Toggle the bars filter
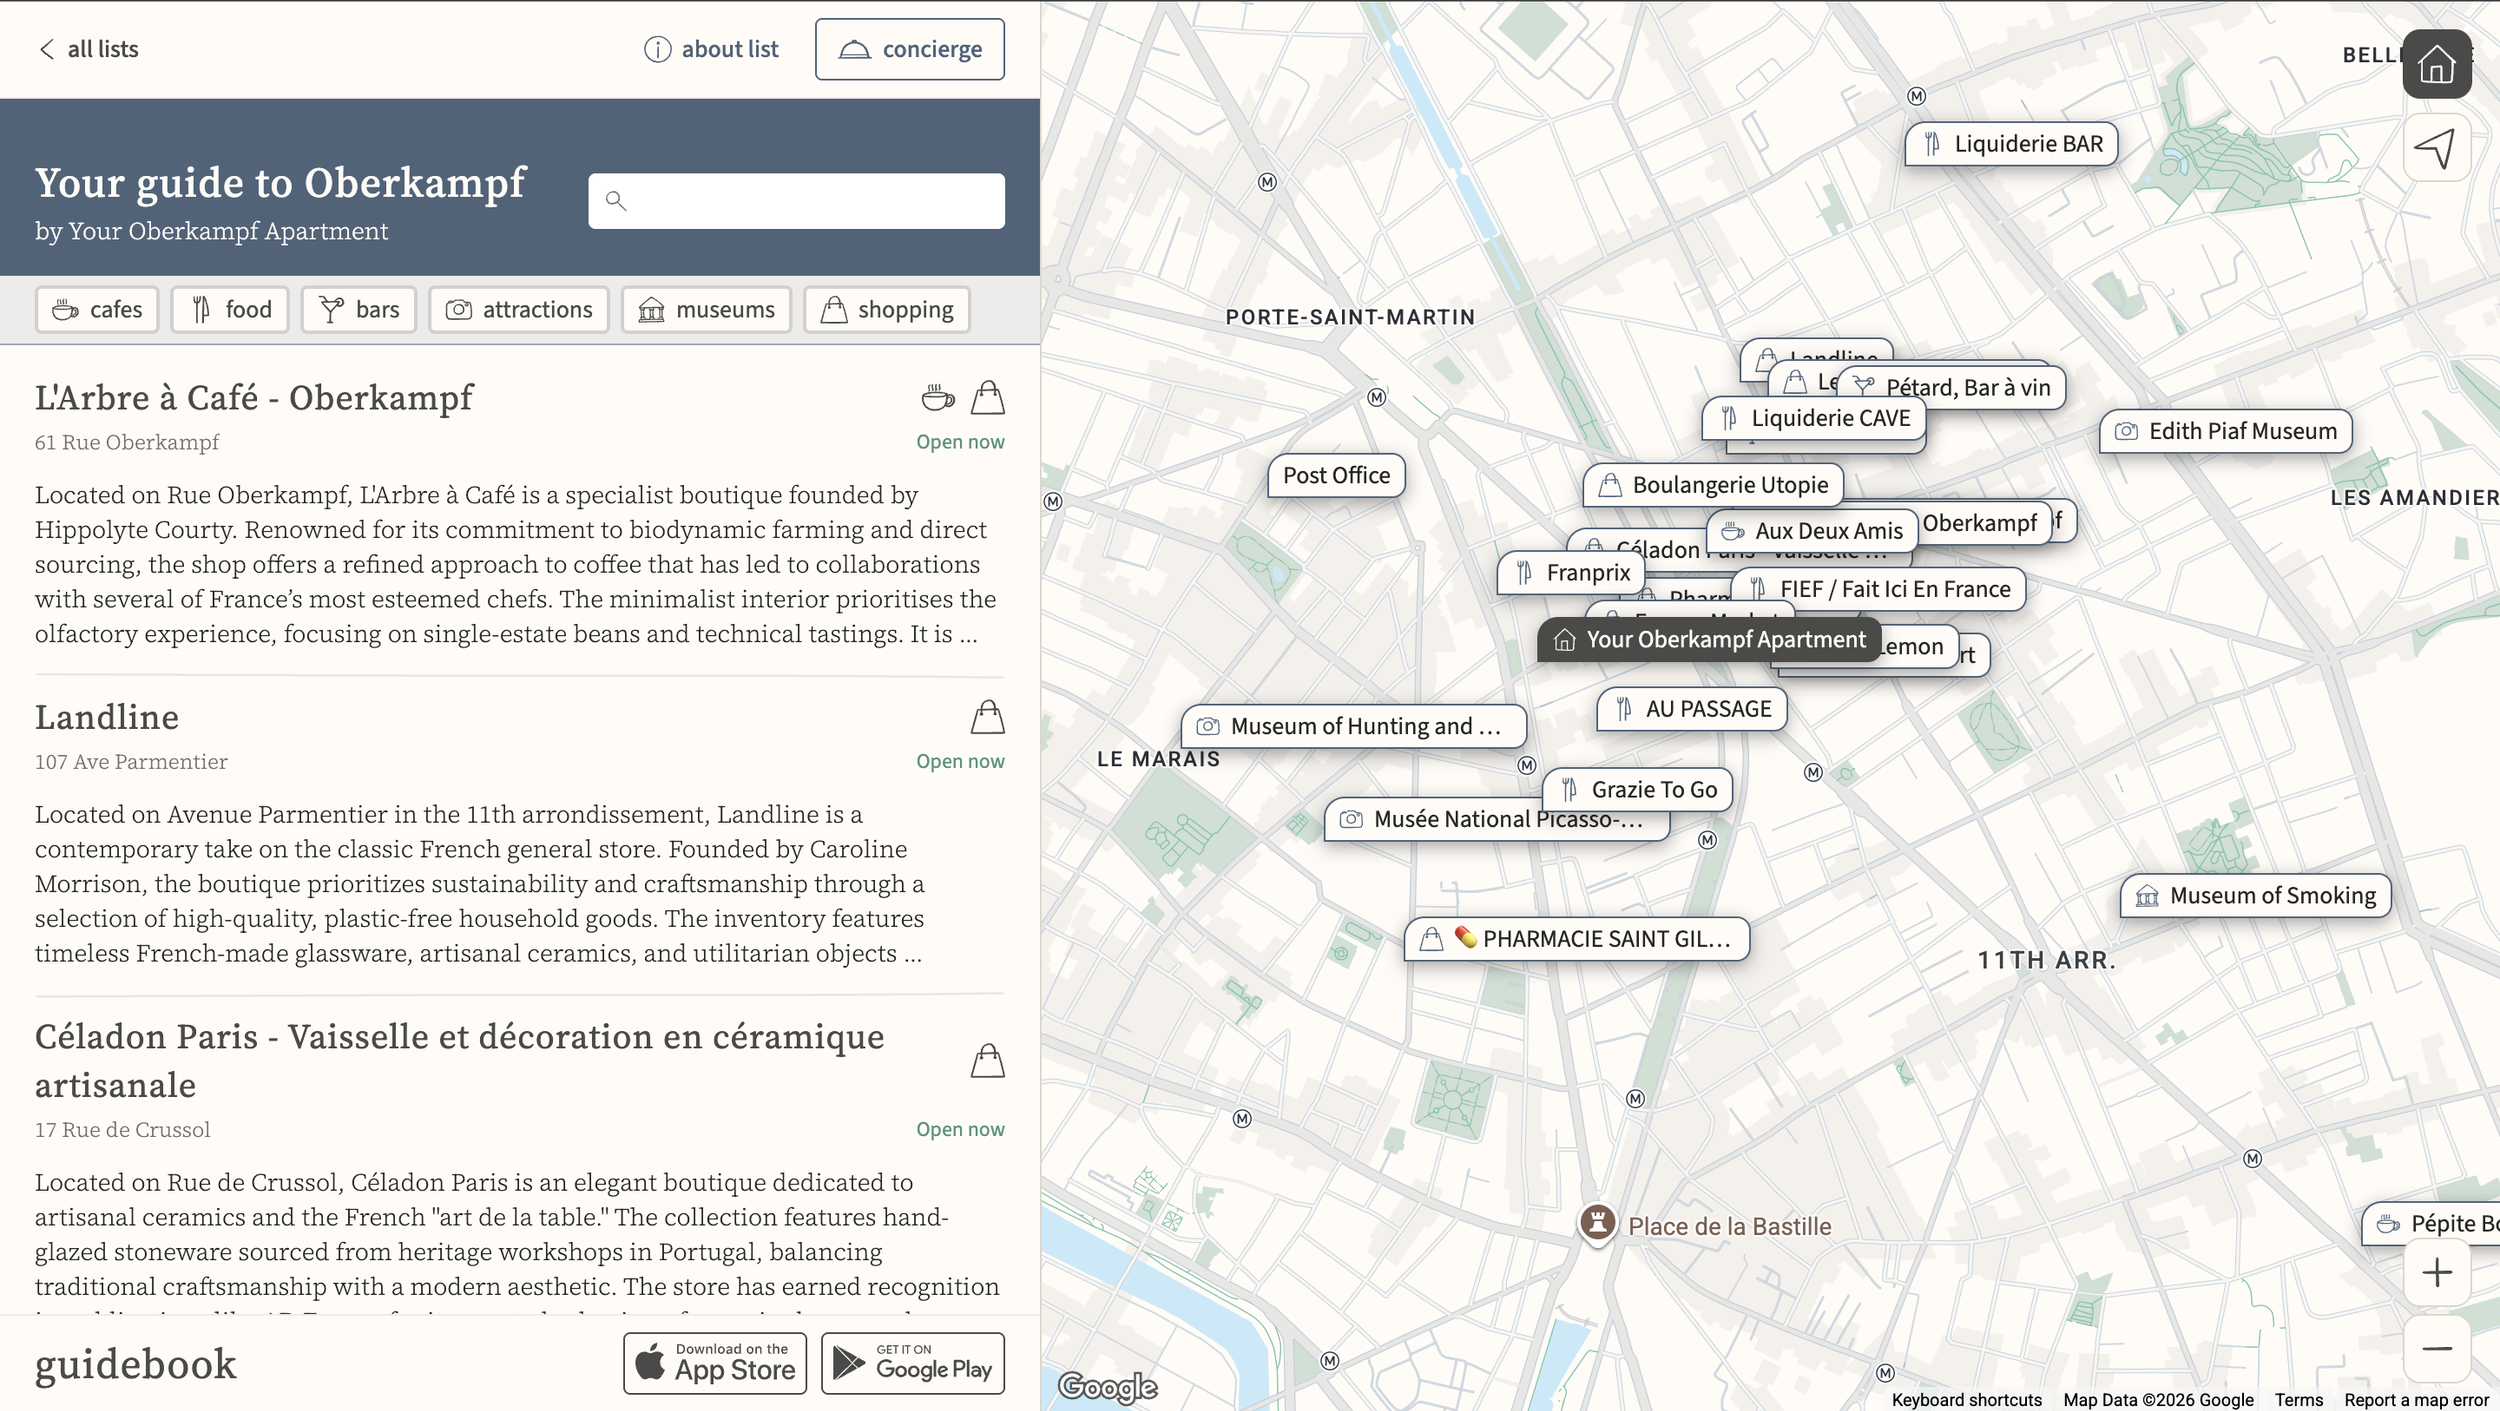The image size is (2500, 1411). [359, 310]
